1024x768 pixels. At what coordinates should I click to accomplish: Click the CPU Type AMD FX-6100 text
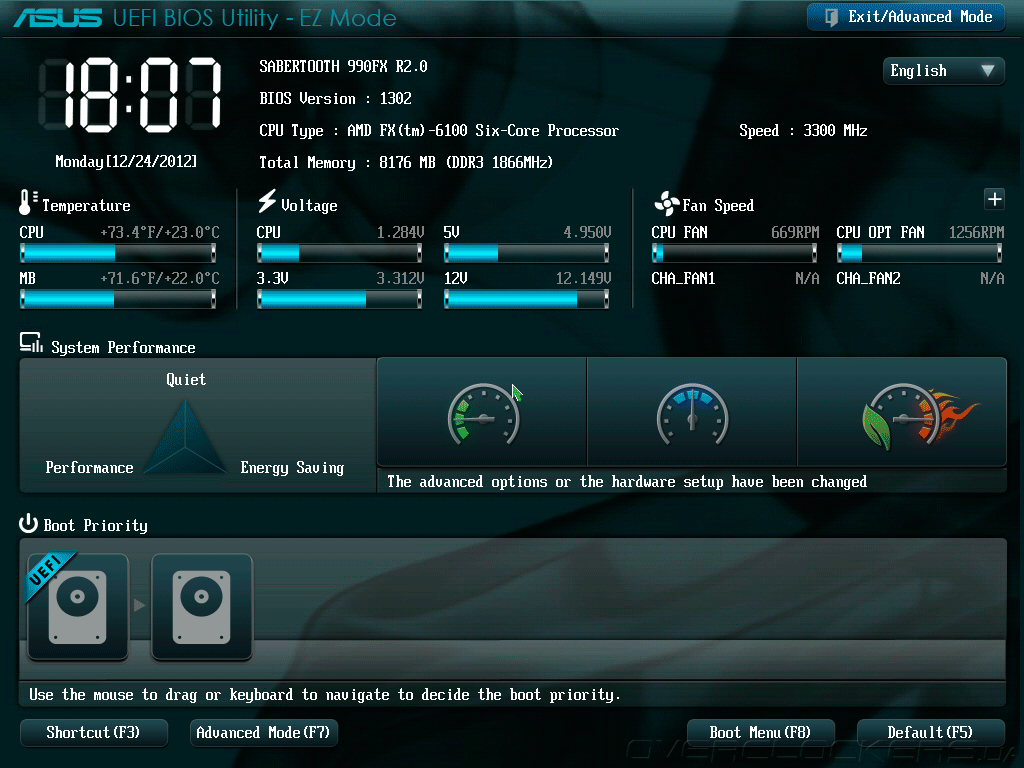pos(439,131)
